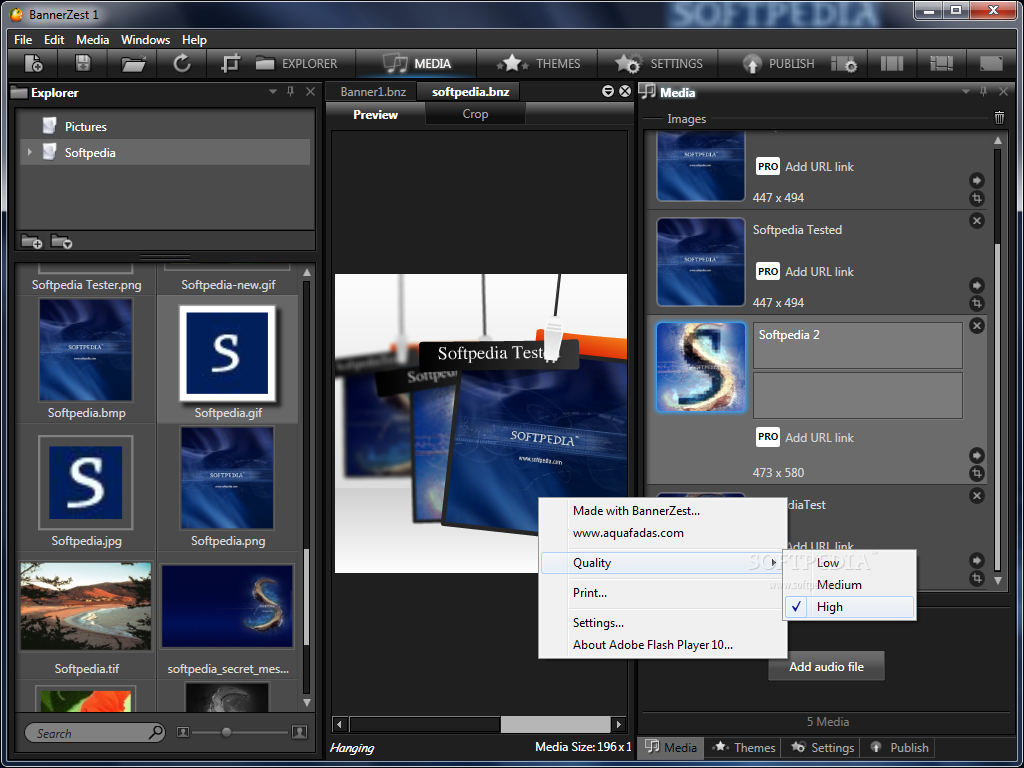The width and height of the screenshot is (1024, 768).
Task: Select the filmstrip layout icon
Action: click(x=941, y=63)
